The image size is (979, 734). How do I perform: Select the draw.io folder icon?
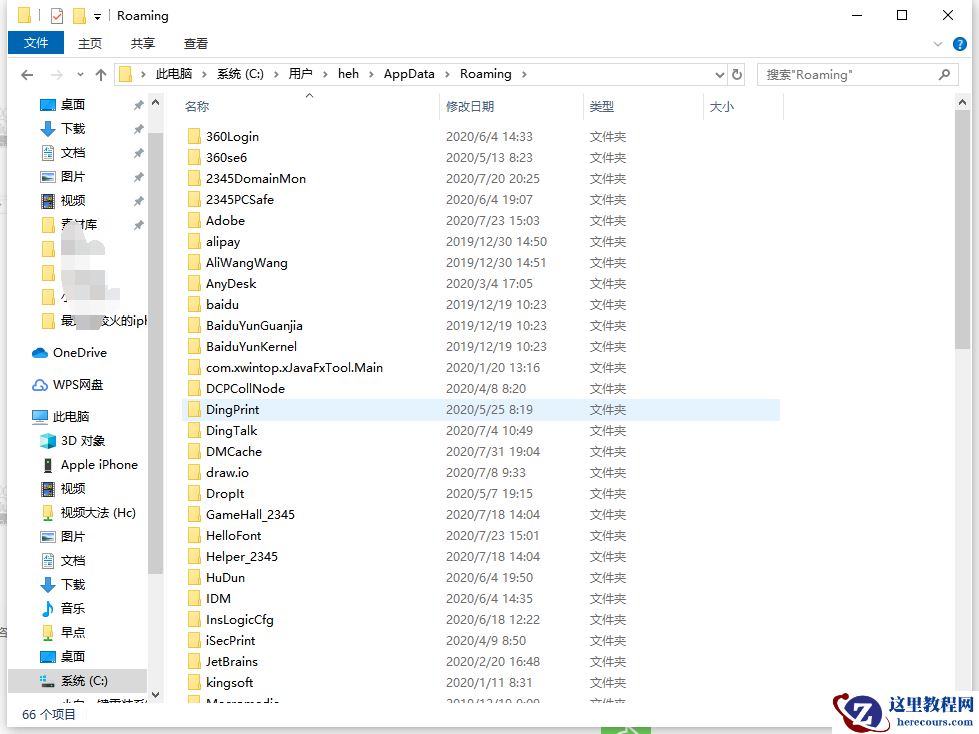point(194,472)
